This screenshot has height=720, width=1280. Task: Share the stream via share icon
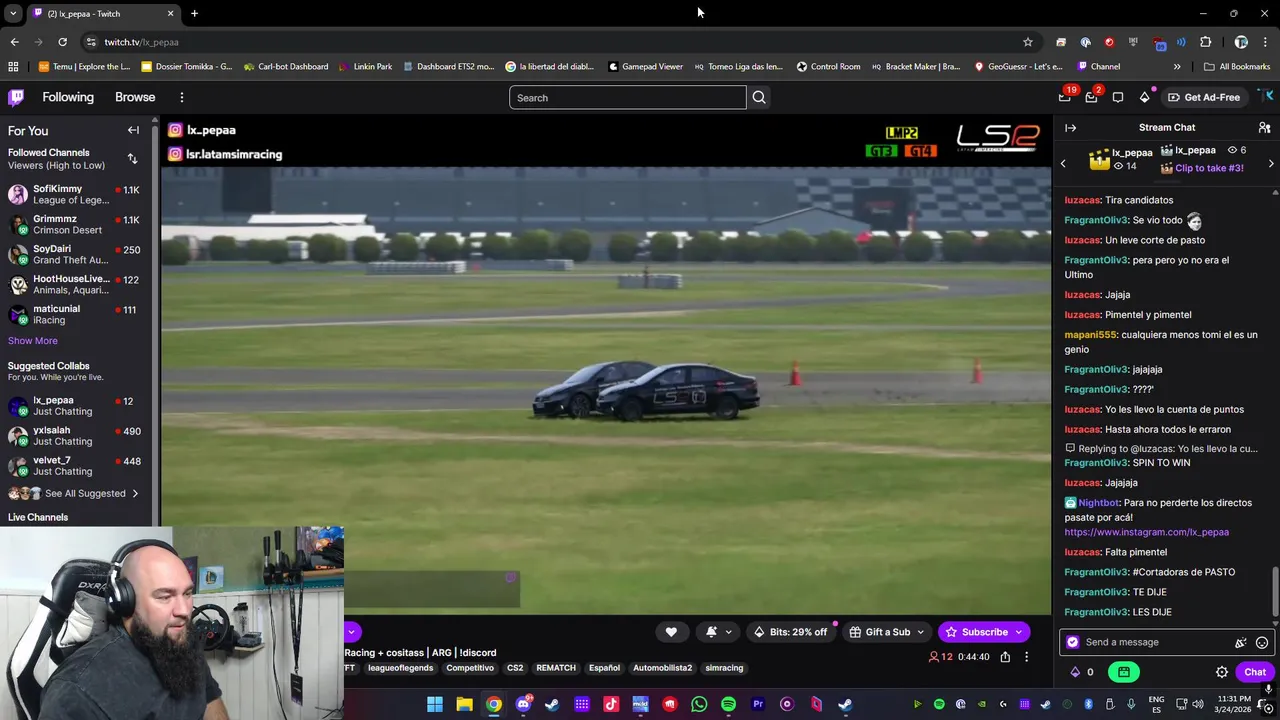[1005, 657]
